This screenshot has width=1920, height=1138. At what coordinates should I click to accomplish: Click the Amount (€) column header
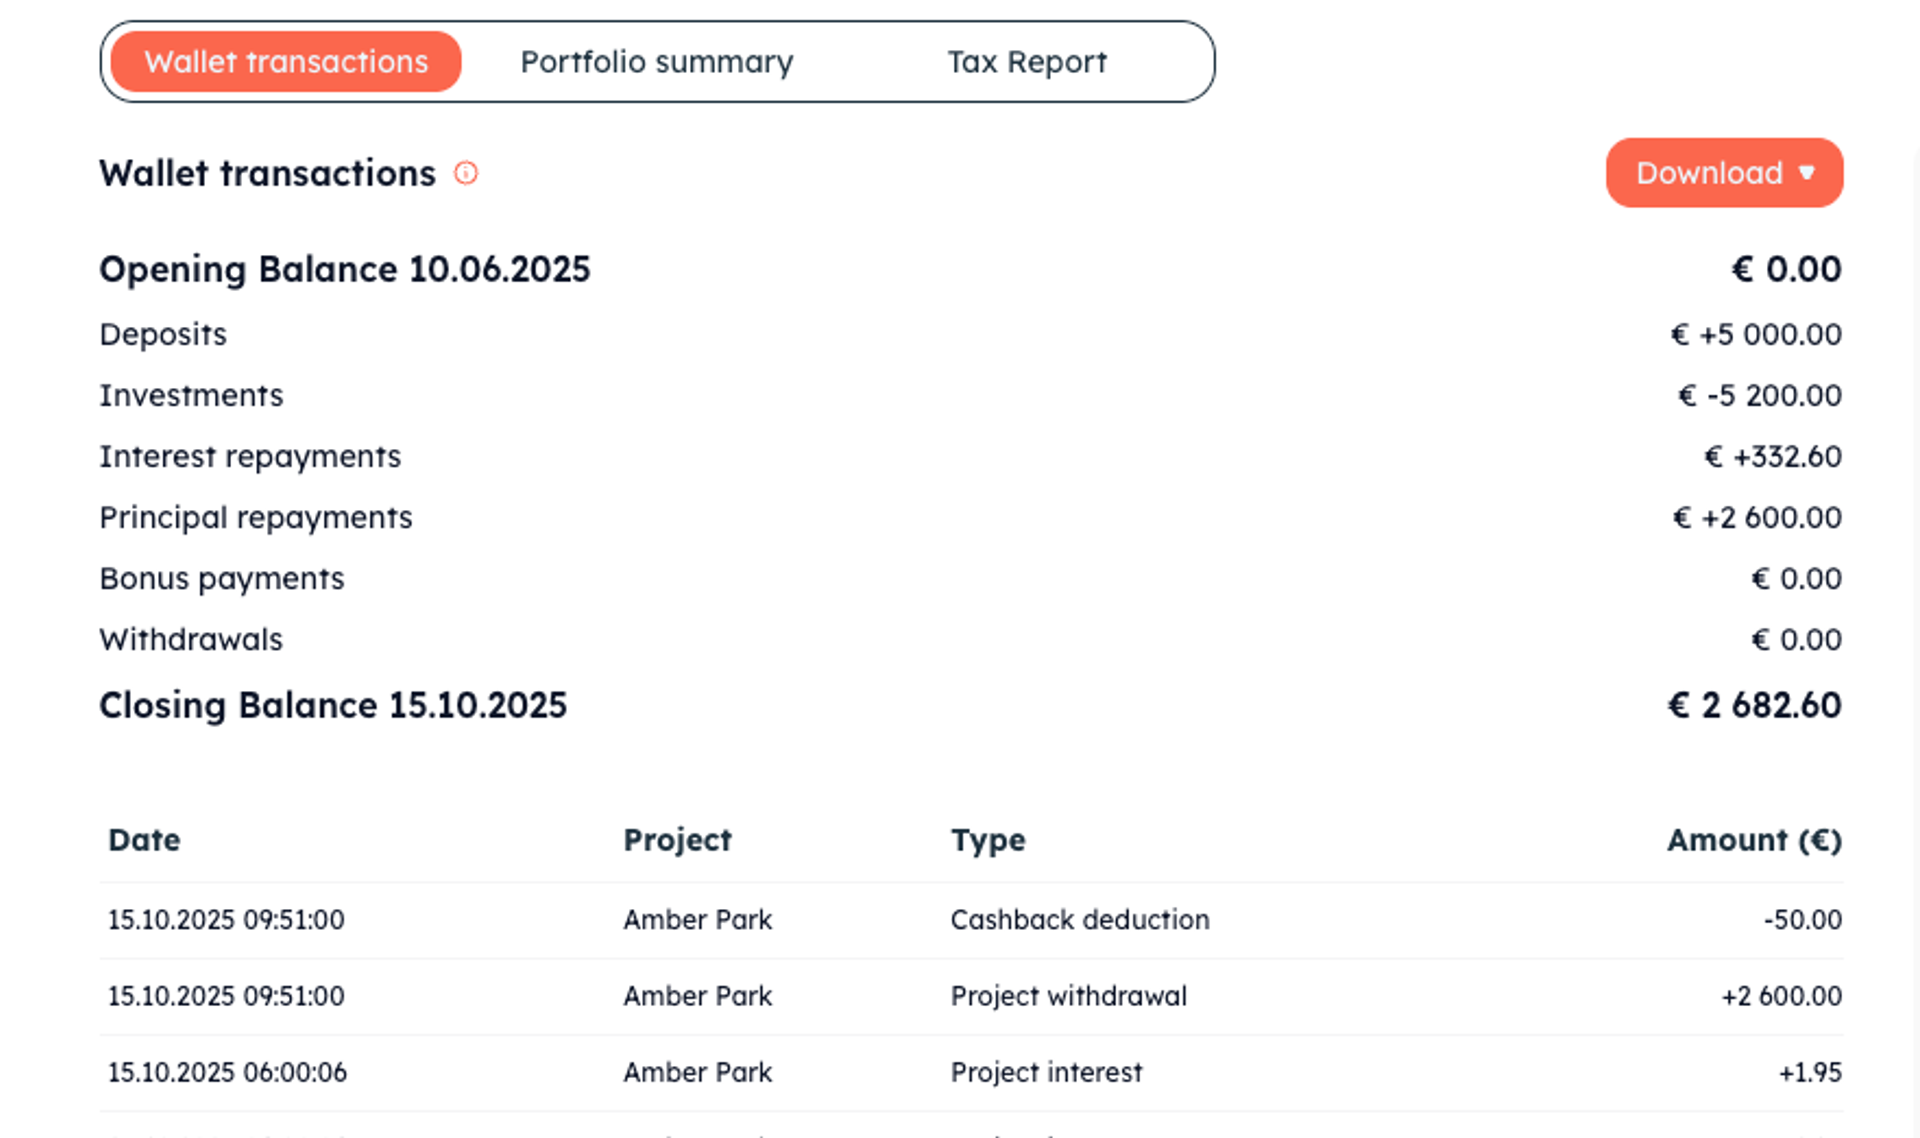coord(1753,840)
